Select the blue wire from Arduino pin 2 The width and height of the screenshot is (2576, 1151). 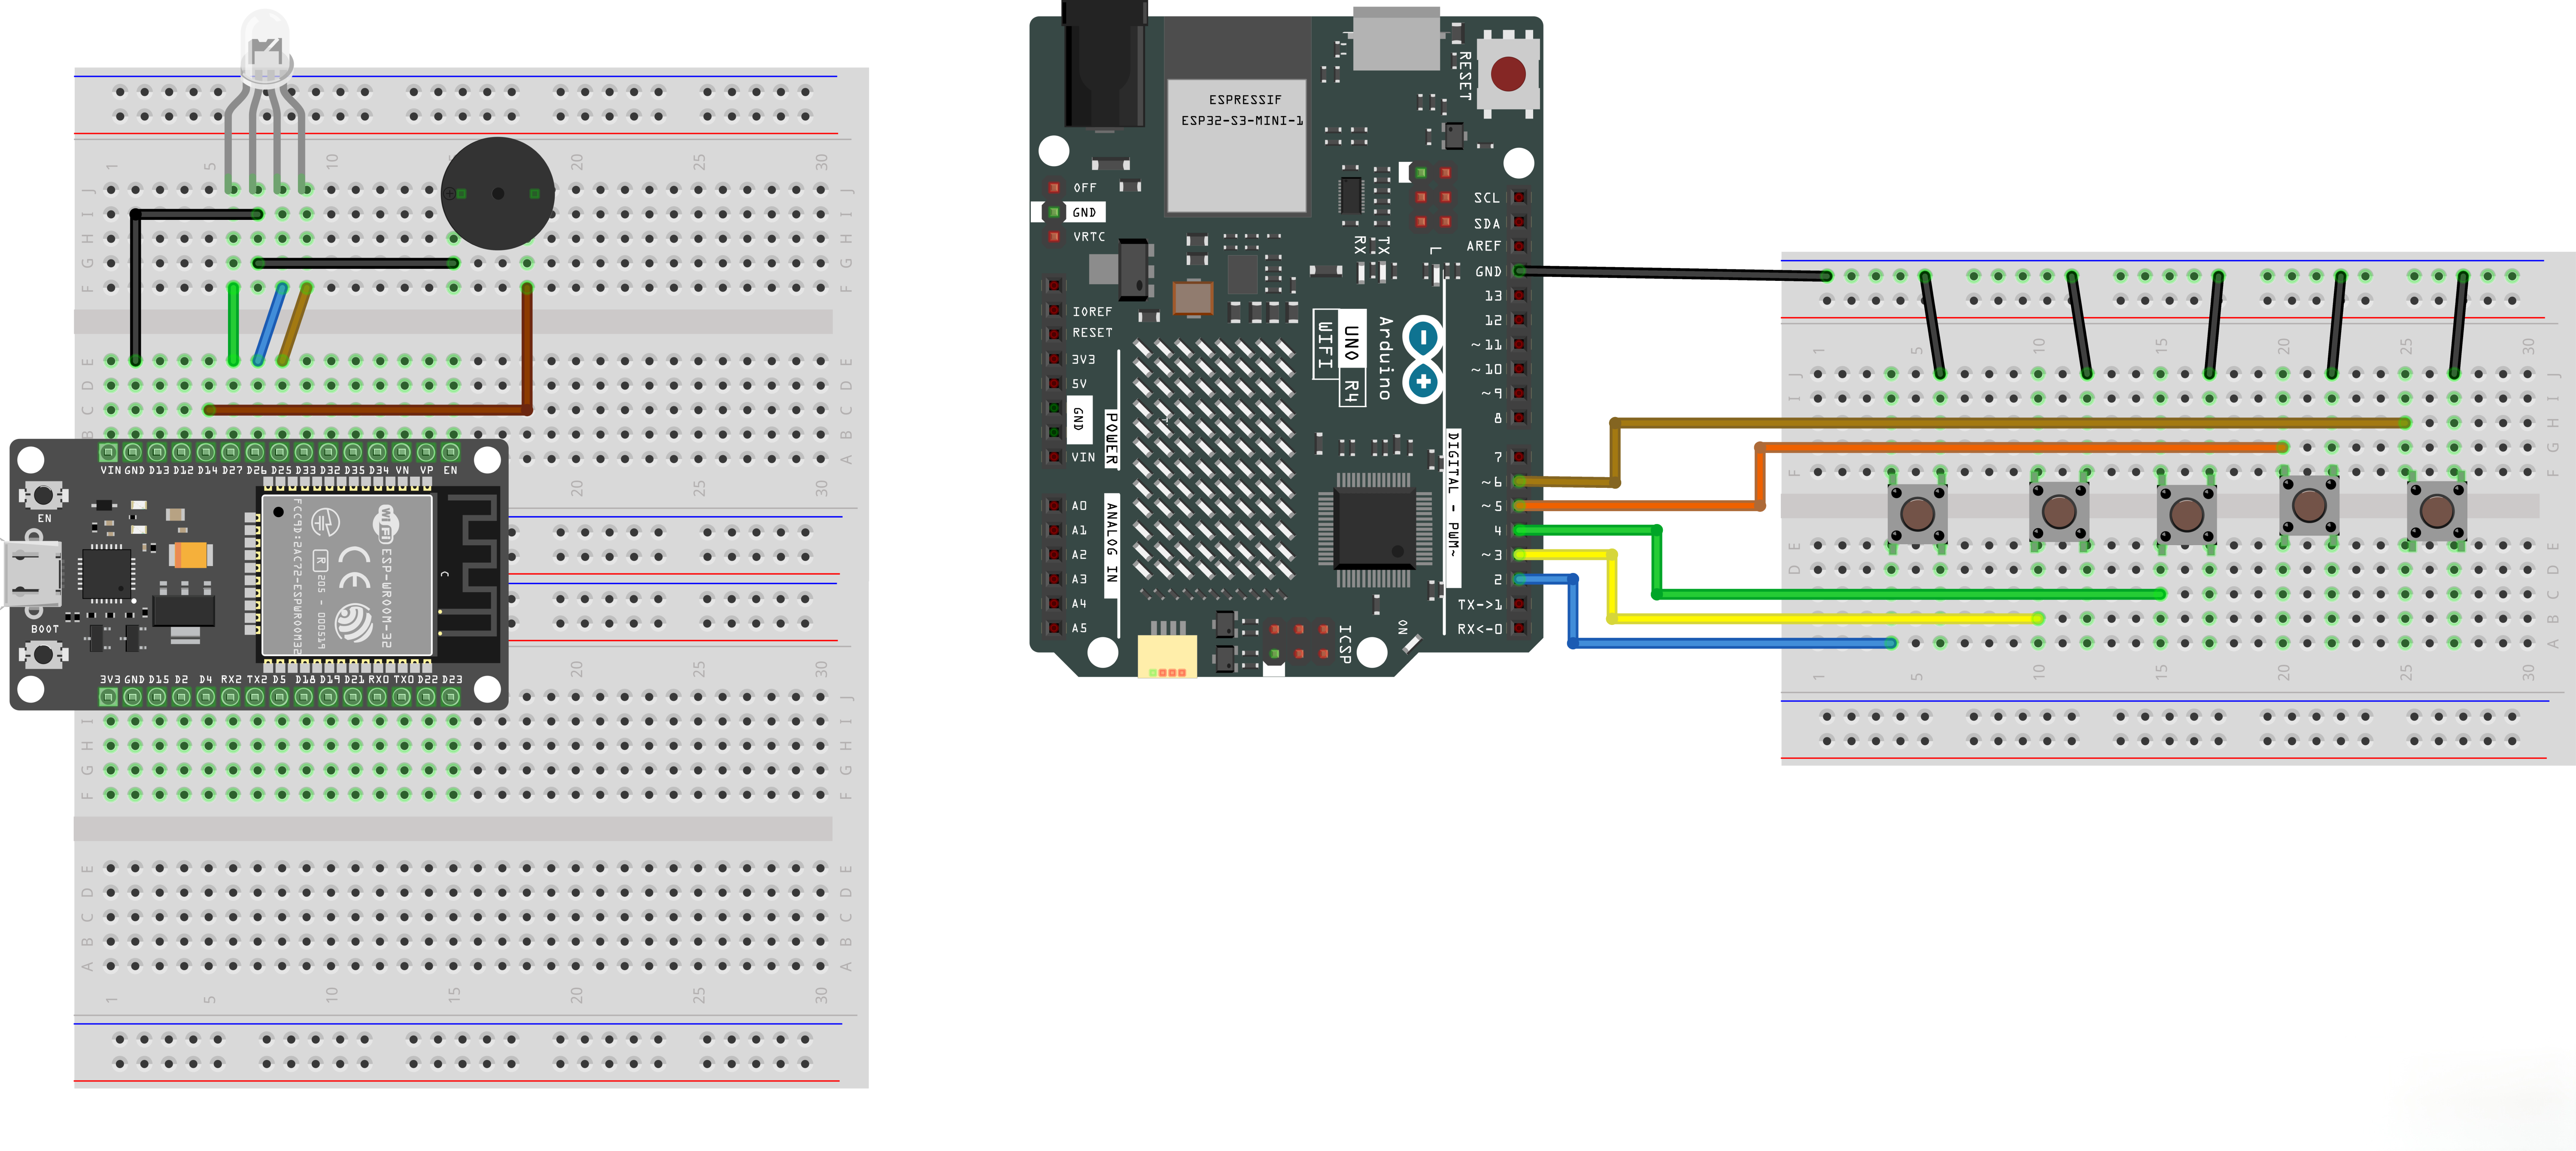click(x=1704, y=611)
